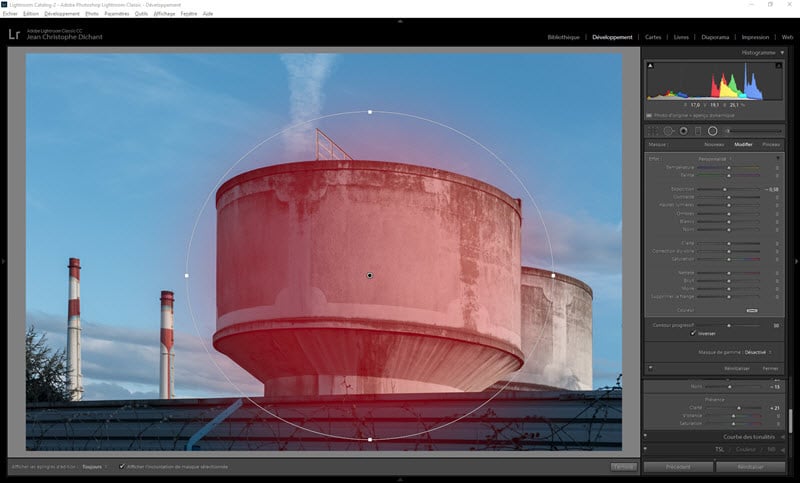Select the Red Eye Correction tool

[683, 132]
